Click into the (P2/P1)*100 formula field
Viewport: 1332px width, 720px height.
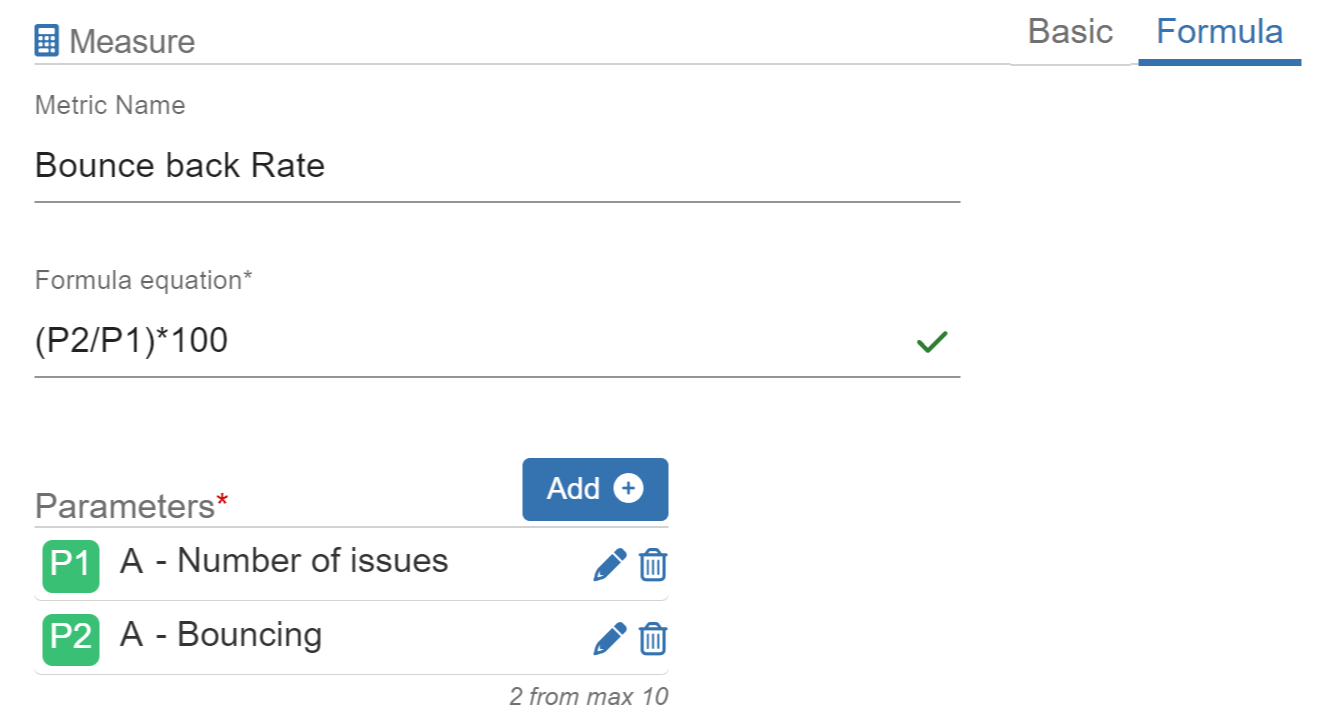pyautogui.click(x=470, y=342)
